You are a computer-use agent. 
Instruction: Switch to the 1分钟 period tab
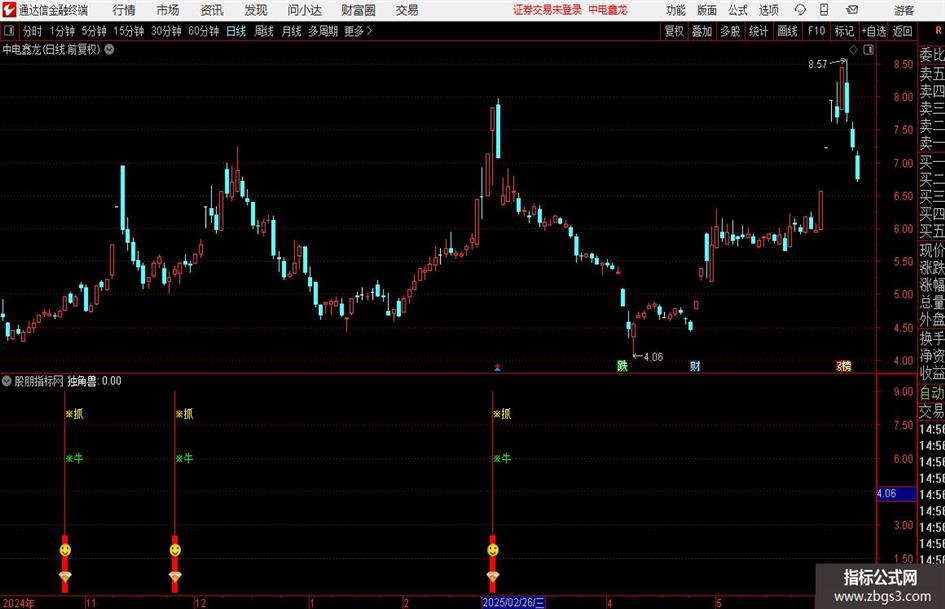(62, 31)
